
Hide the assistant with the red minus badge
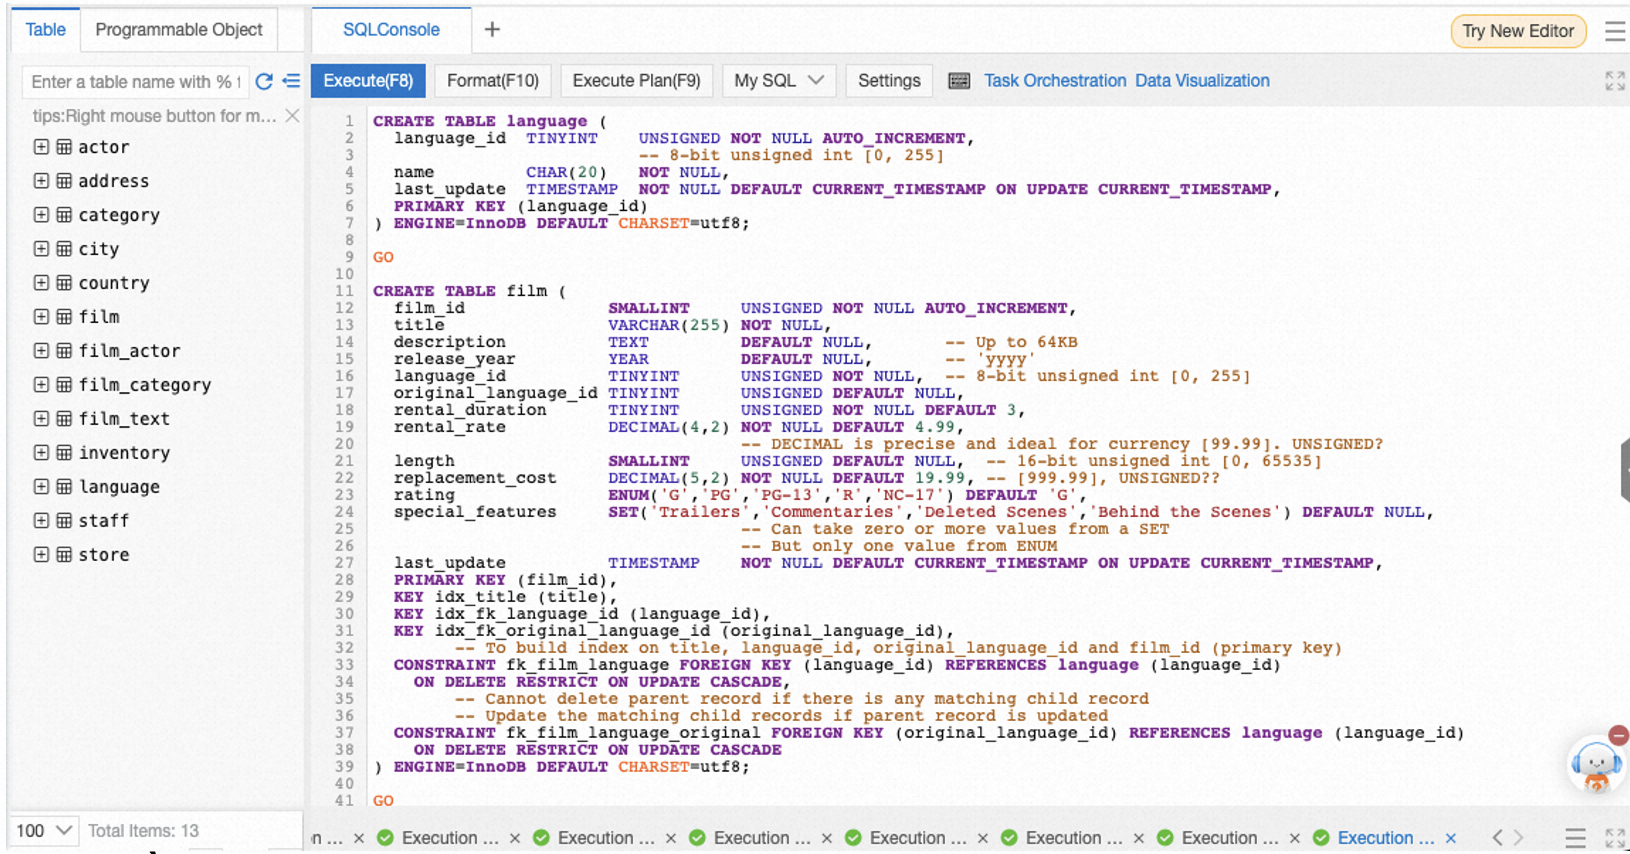(1619, 735)
